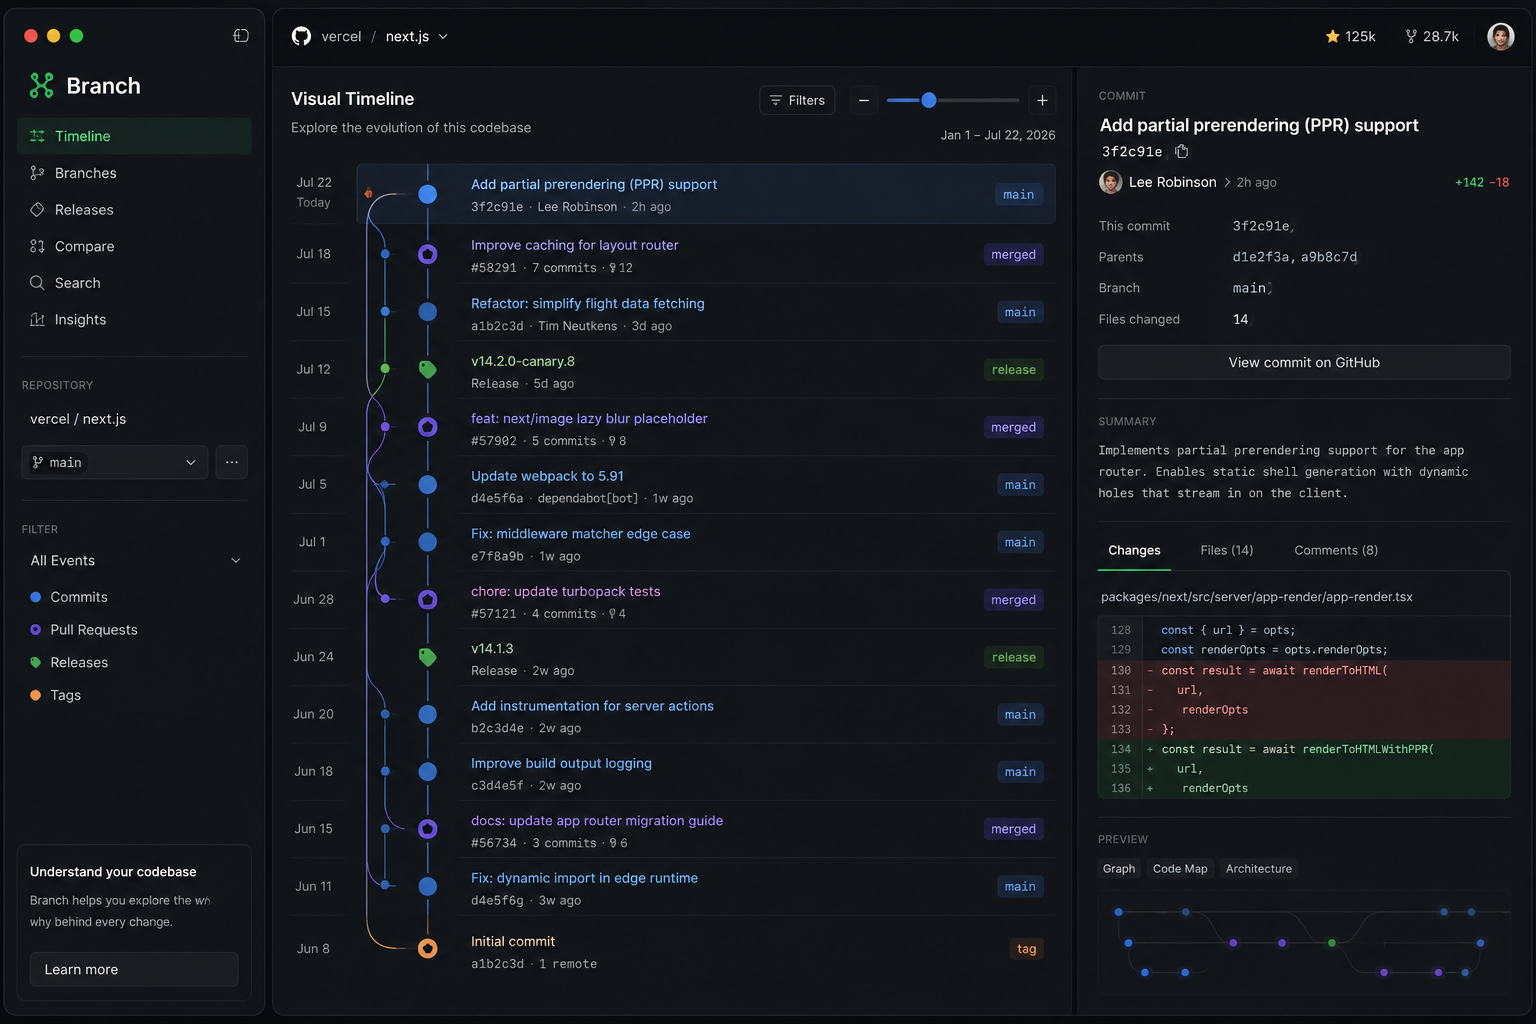The width and height of the screenshot is (1536, 1024).
Task: Click commit node for Fix dynamic import
Action: tap(427, 886)
